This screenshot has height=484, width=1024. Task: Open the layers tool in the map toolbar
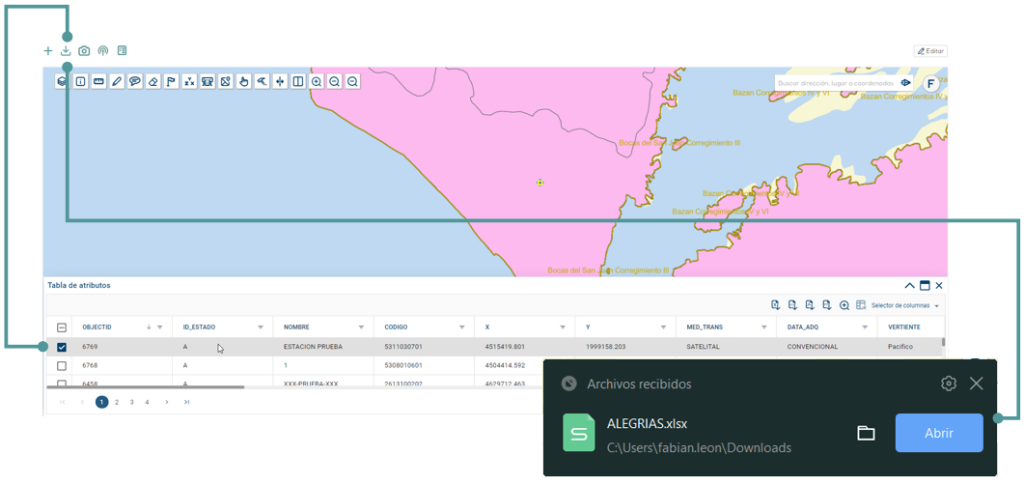[61, 82]
